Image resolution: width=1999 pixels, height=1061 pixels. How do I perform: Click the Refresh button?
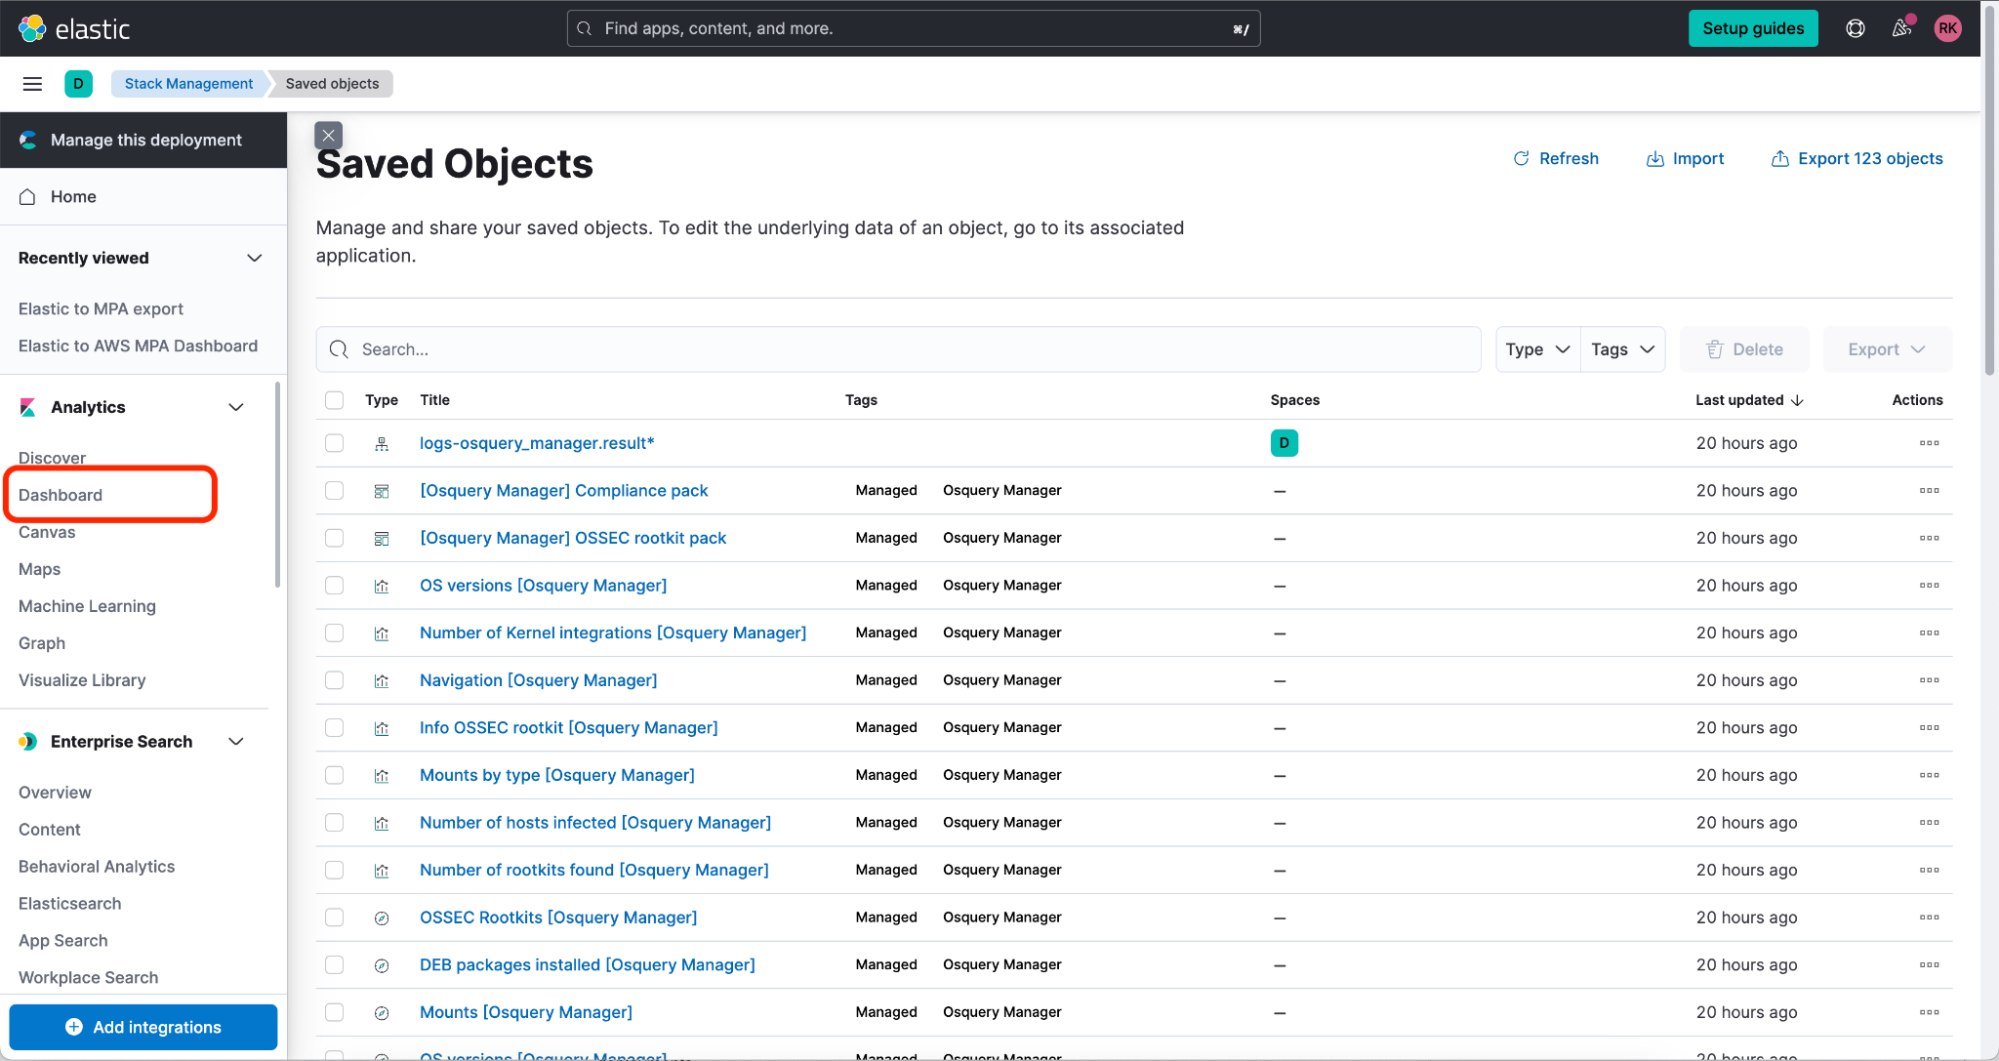pyautogui.click(x=1556, y=158)
